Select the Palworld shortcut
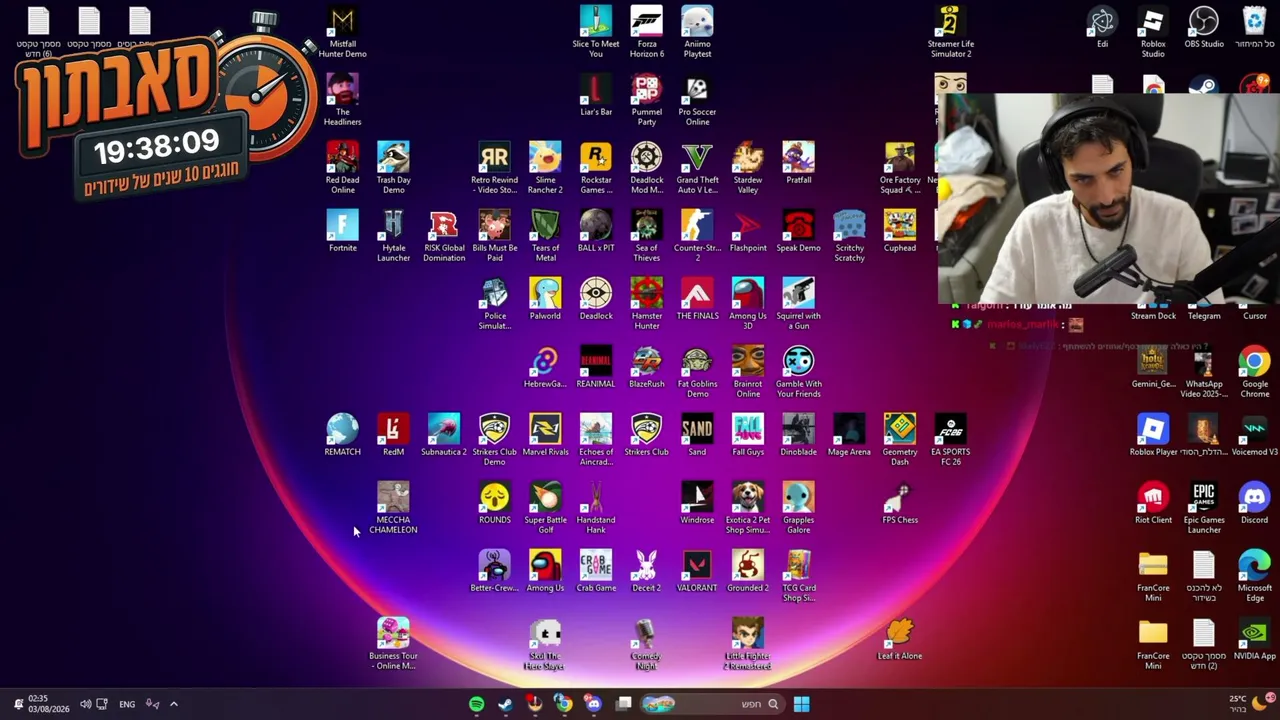Screen dimensions: 1280x720 (x=545, y=299)
